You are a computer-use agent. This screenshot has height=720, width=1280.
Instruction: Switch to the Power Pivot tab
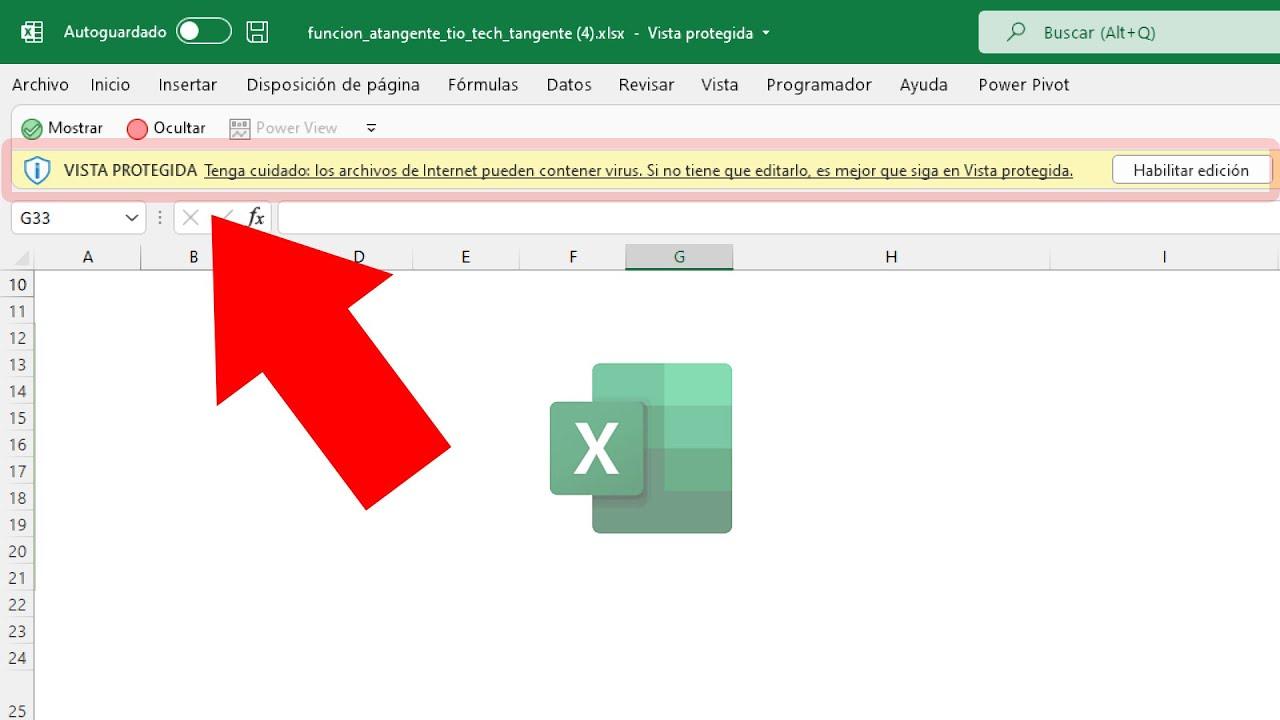click(1023, 85)
